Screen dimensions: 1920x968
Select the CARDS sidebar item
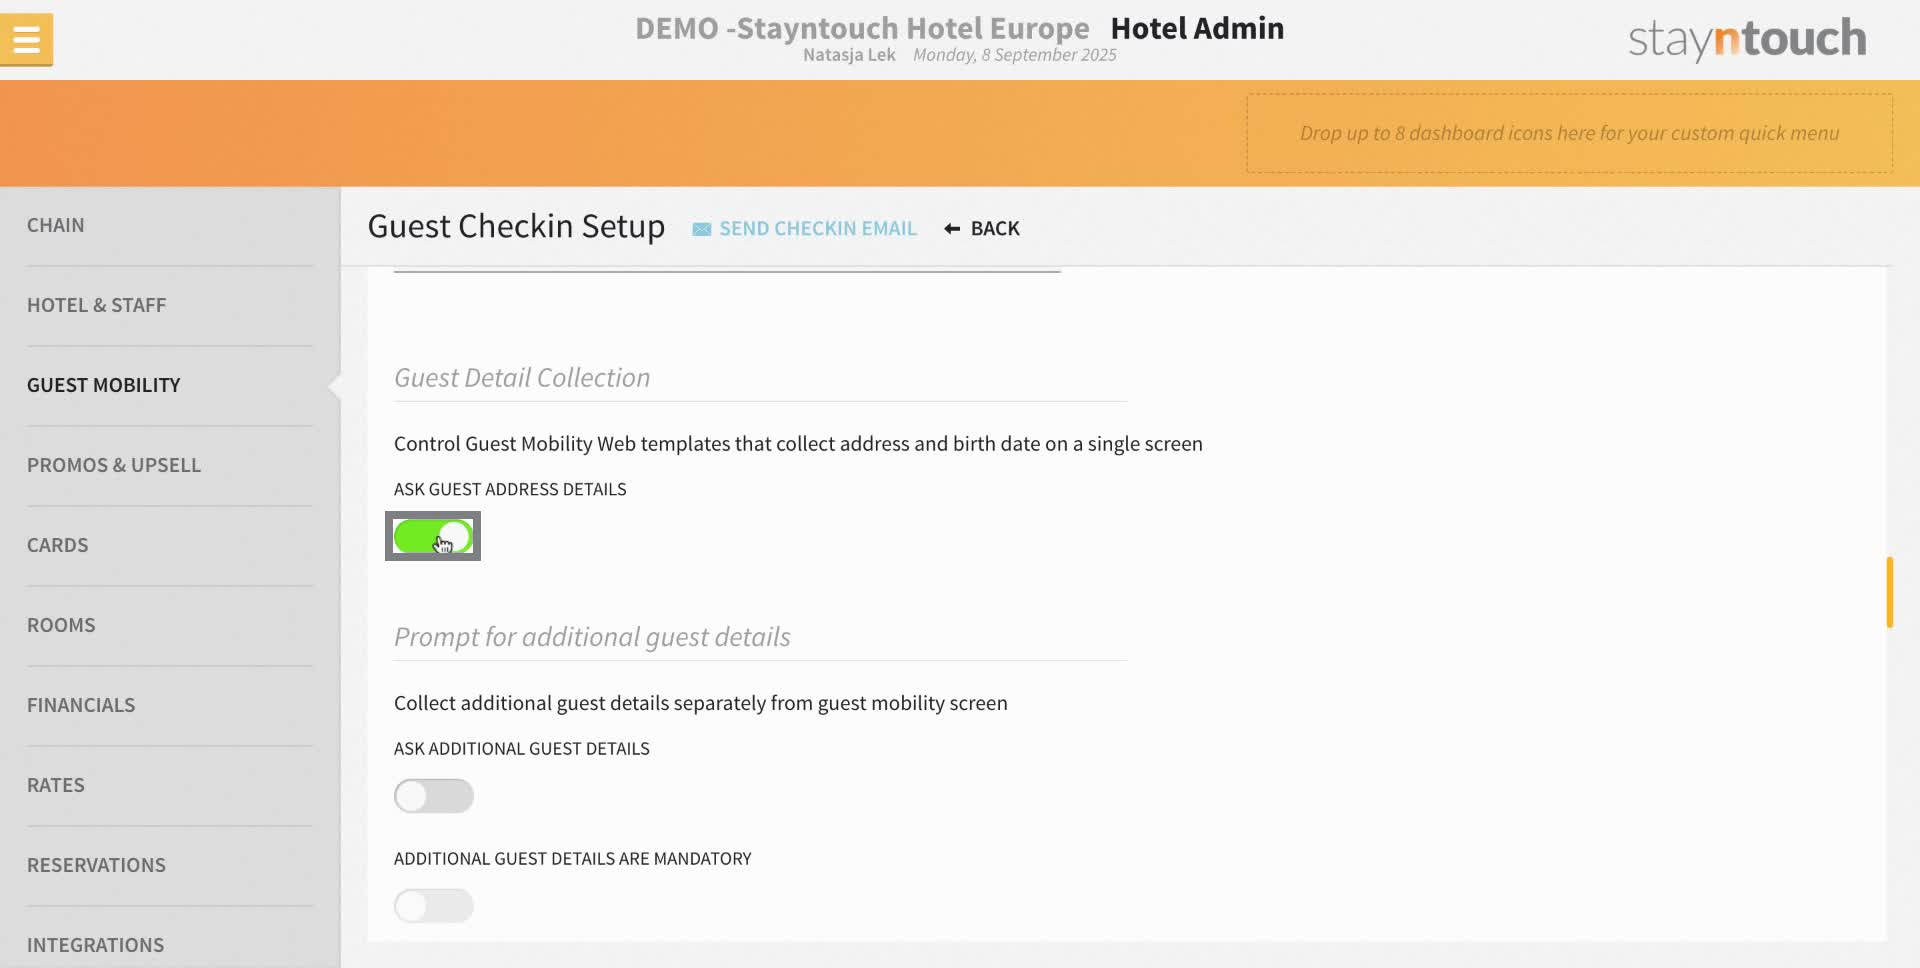pyautogui.click(x=57, y=545)
